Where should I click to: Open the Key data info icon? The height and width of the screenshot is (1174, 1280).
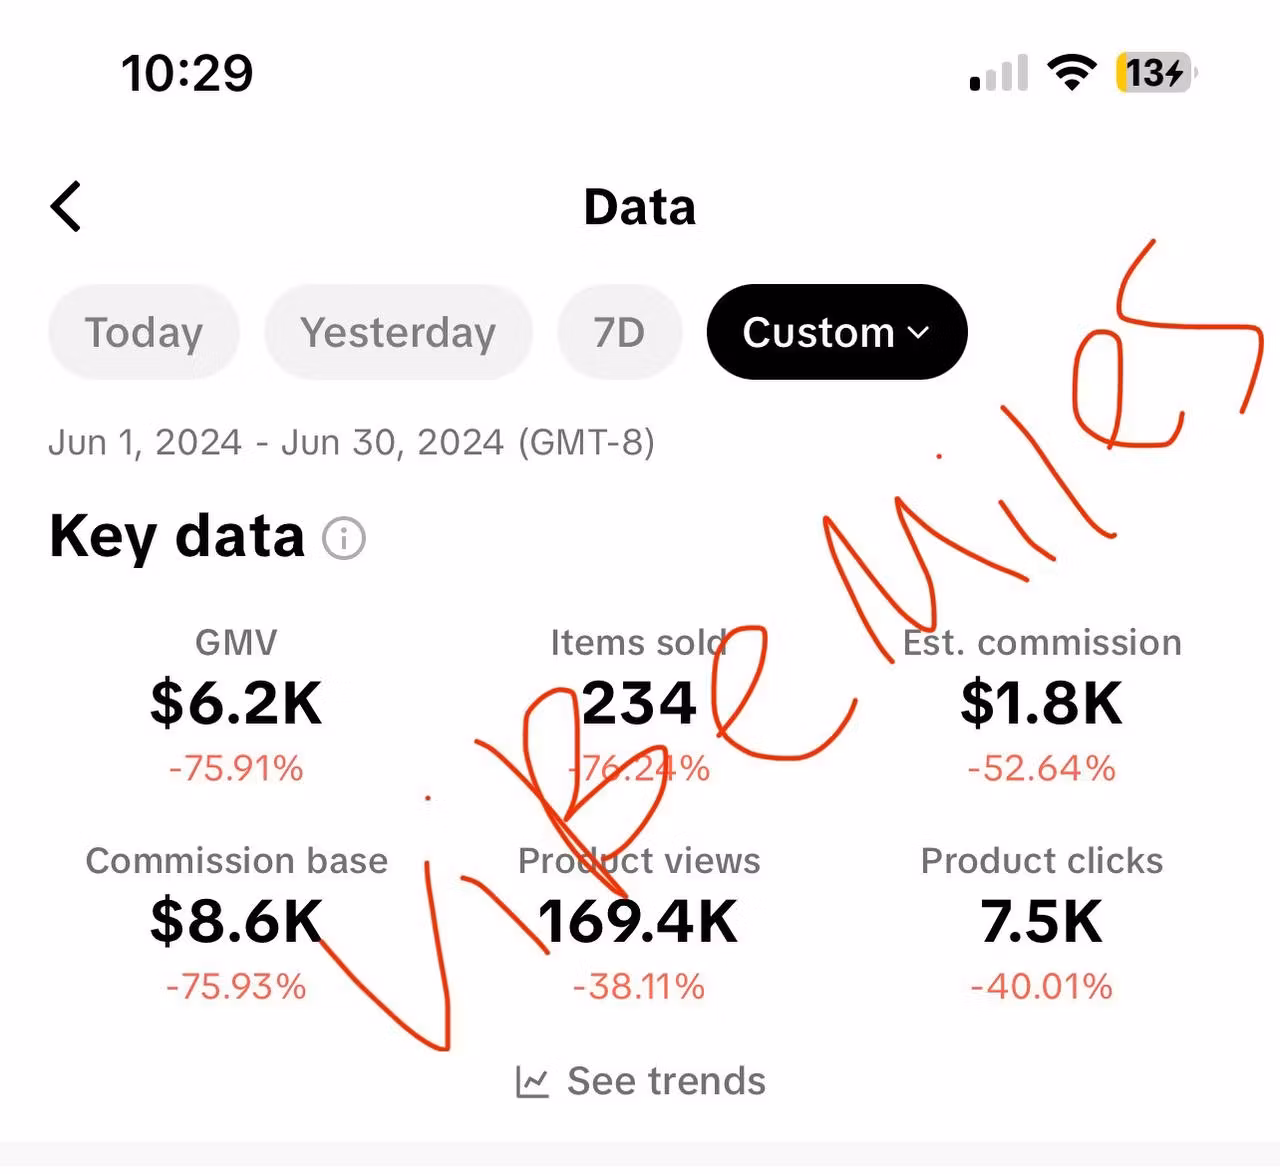click(344, 539)
